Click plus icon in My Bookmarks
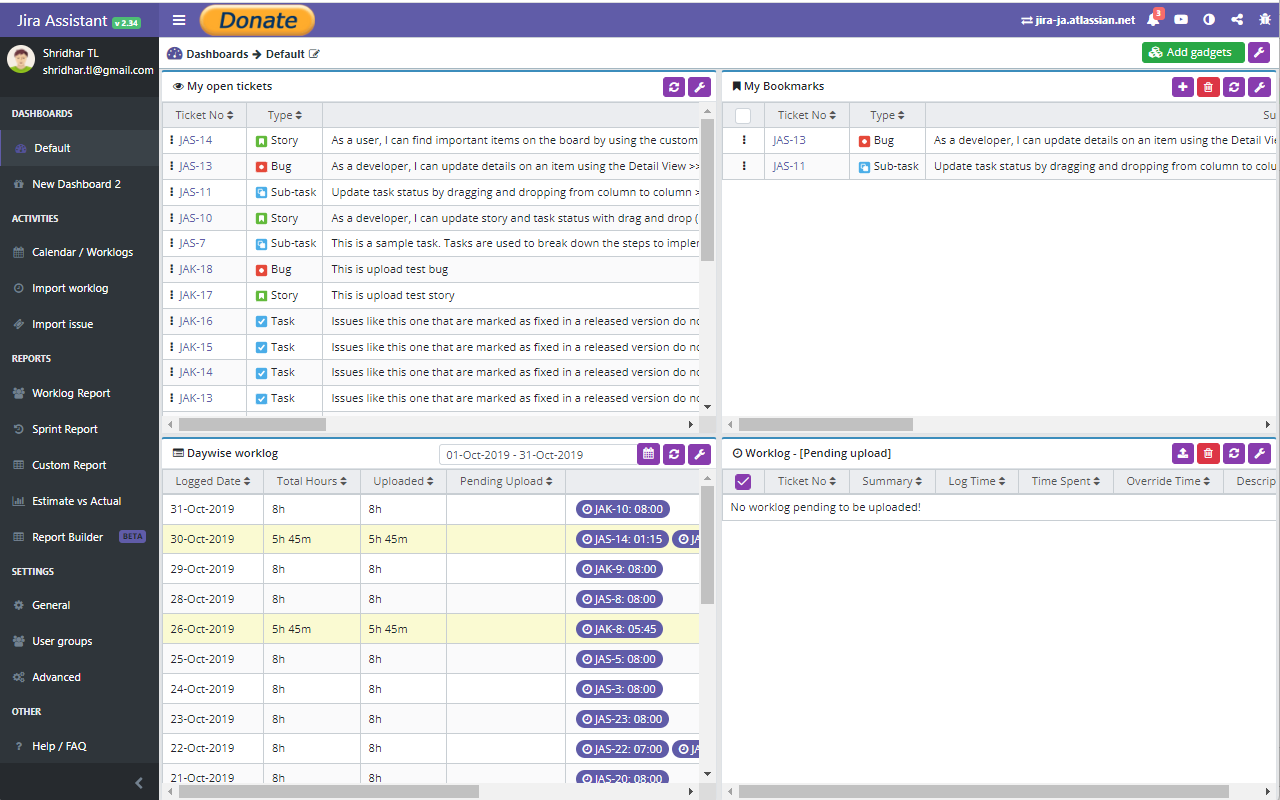The height and width of the screenshot is (800, 1280). coord(1183,87)
